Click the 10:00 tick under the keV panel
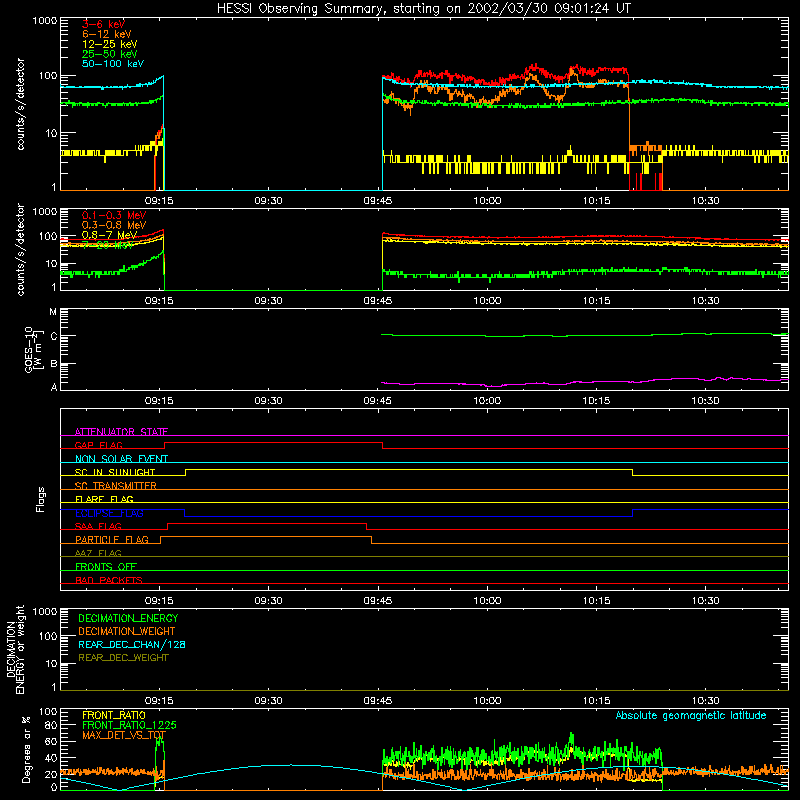Image resolution: width=800 pixels, height=800 pixels. click(x=487, y=201)
